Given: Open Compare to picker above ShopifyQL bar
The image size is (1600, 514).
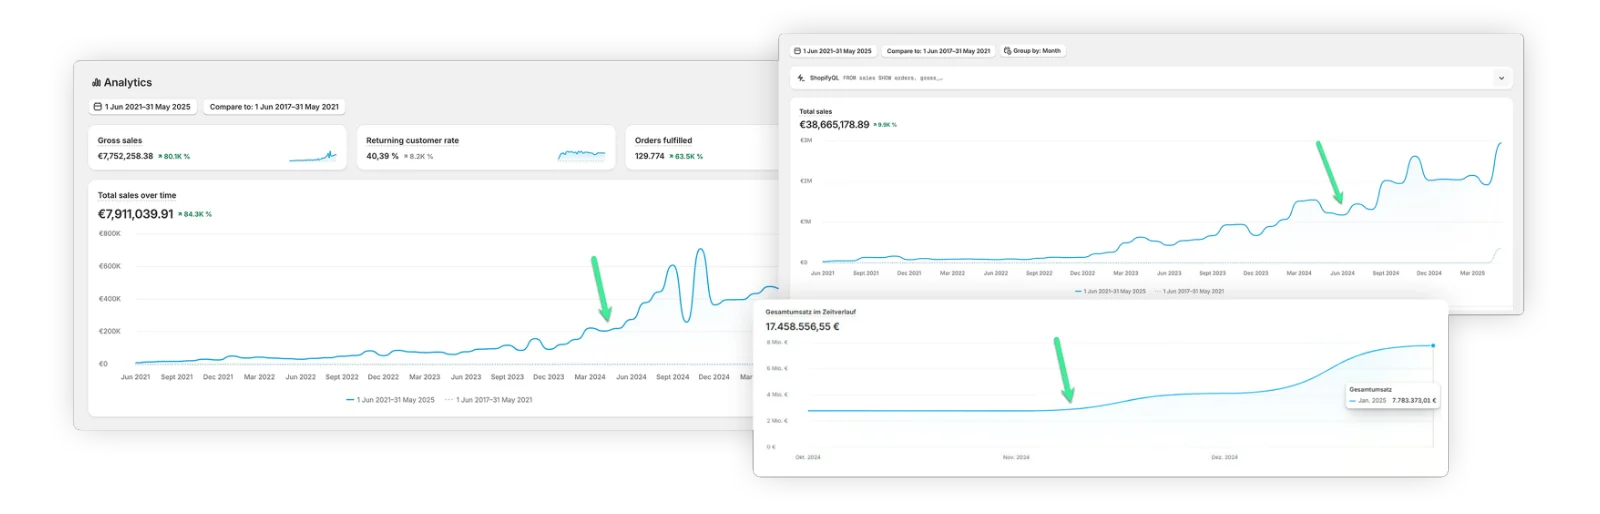Looking at the screenshot, I should [938, 51].
